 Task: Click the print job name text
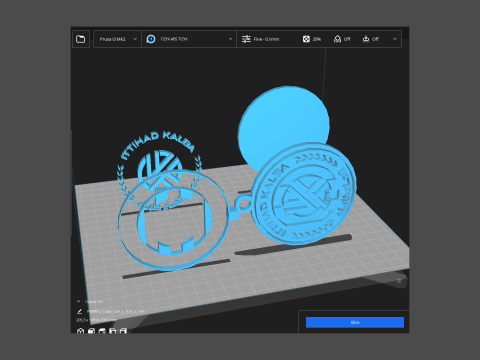click(116, 311)
